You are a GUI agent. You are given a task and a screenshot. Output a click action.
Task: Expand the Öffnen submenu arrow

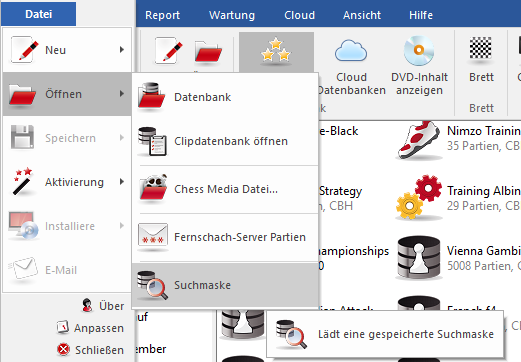pyautogui.click(x=122, y=94)
